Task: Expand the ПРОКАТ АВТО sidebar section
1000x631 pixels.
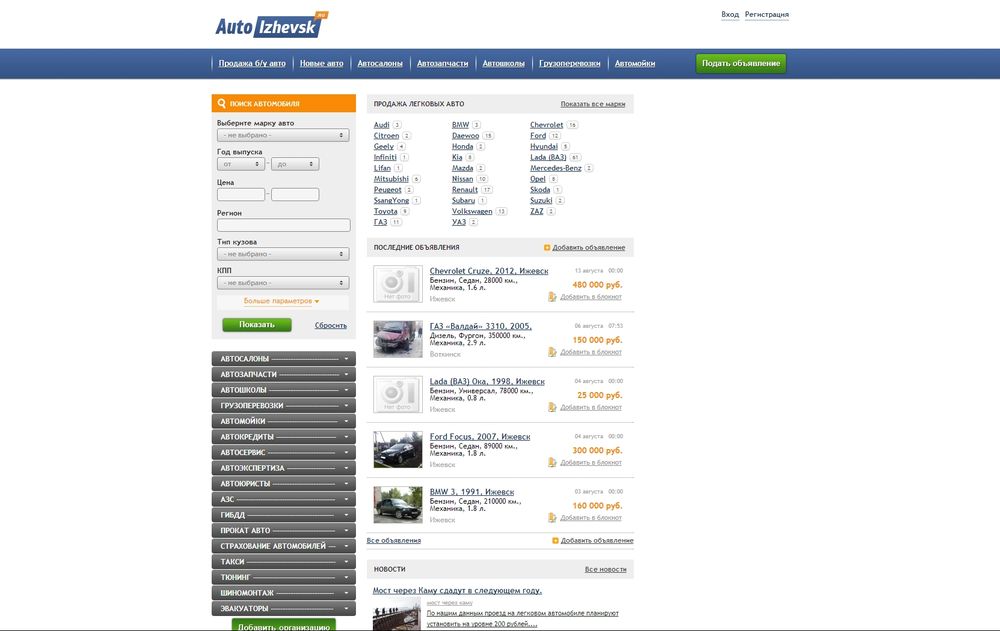Action: (x=284, y=531)
